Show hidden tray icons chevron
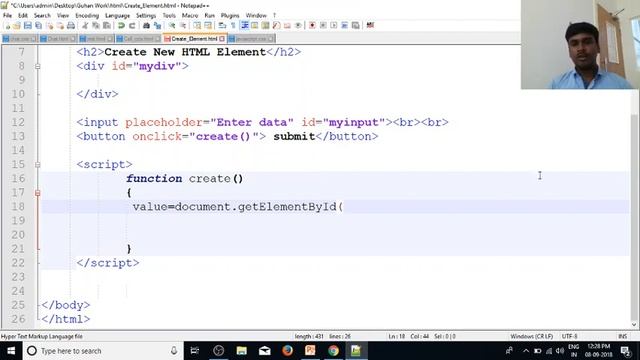The height and width of the screenshot is (360, 640). point(526,351)
